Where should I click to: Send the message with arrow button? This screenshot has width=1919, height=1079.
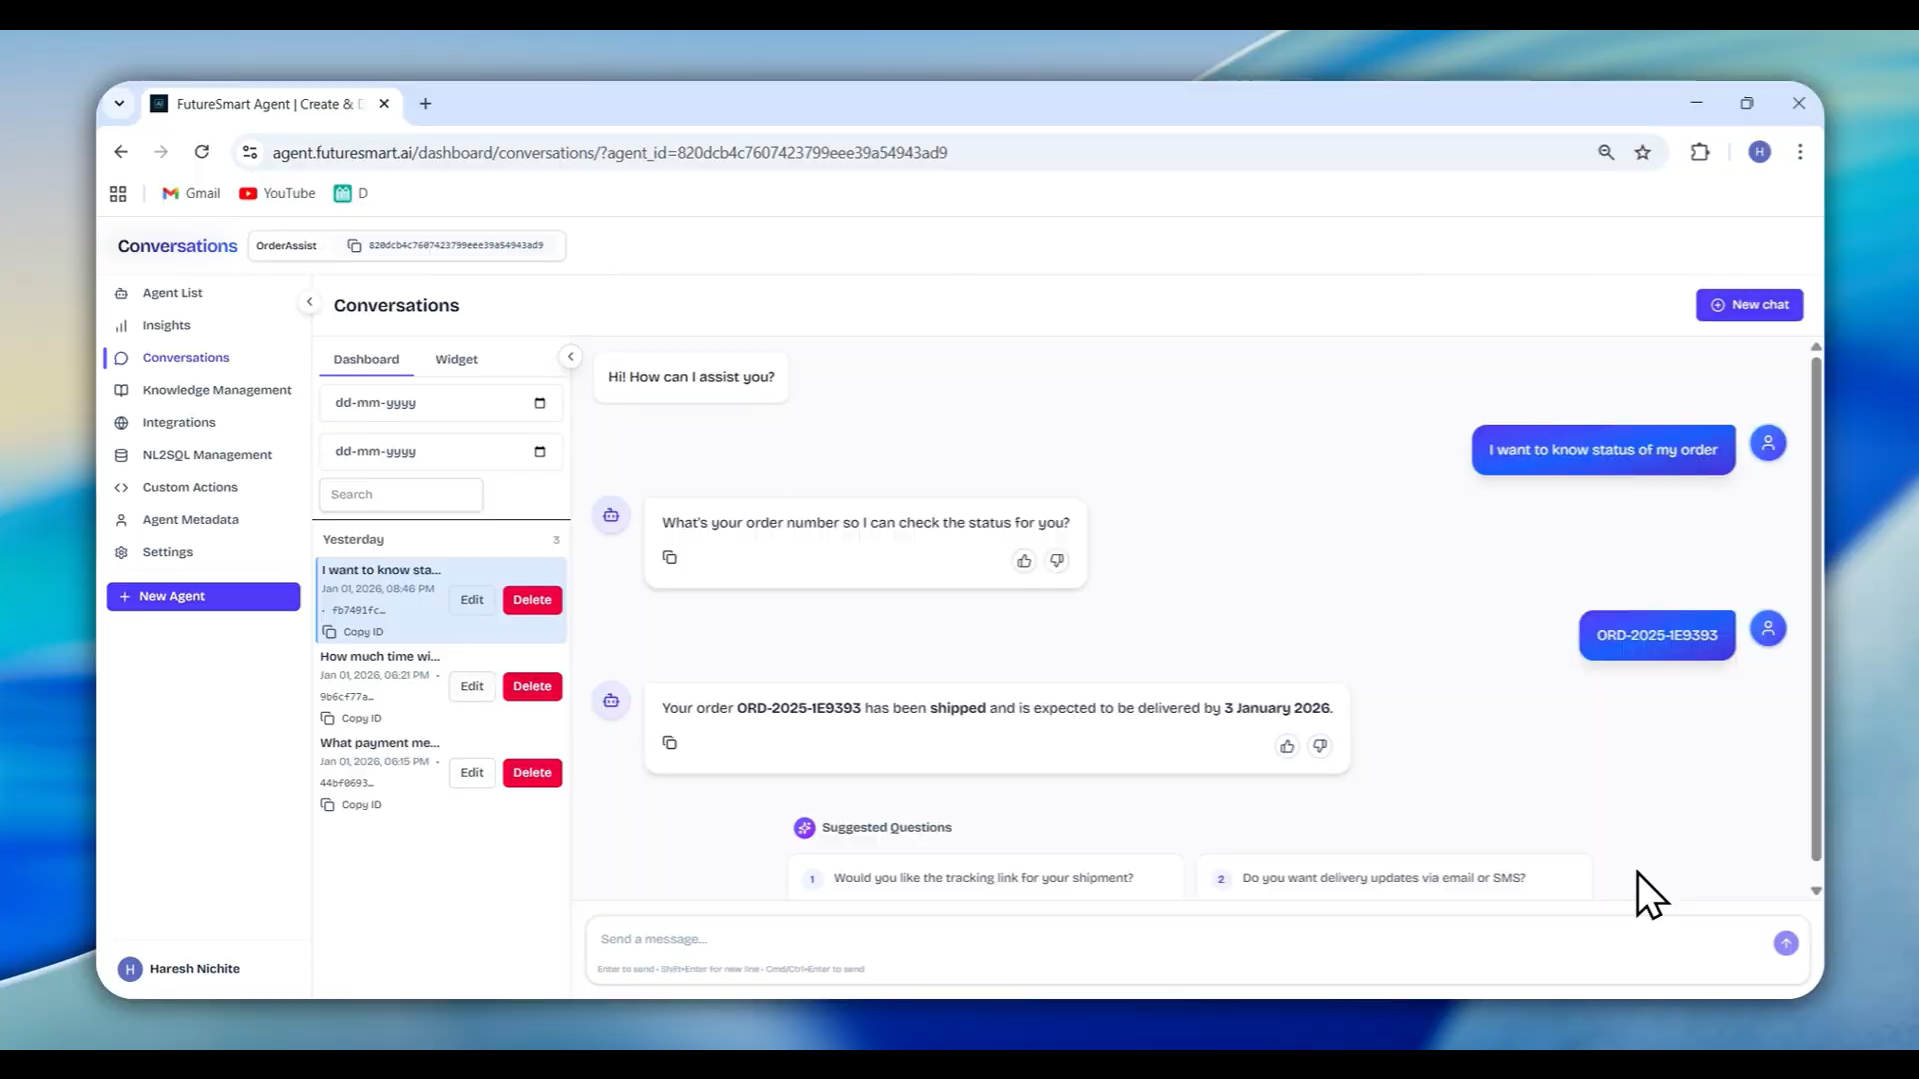pyautogui.click(x=1786, y=944)
